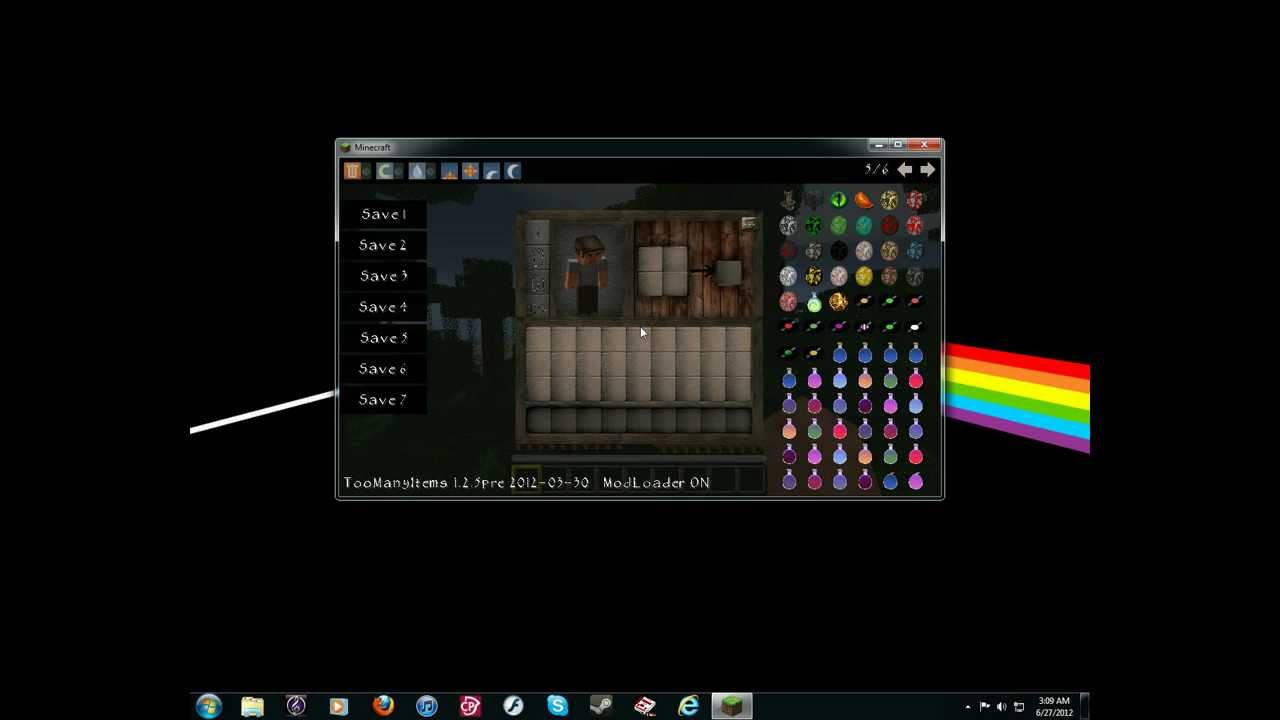Click the network icon in system tray
The image size is (1280, 720).
[x=1019, y=707]
